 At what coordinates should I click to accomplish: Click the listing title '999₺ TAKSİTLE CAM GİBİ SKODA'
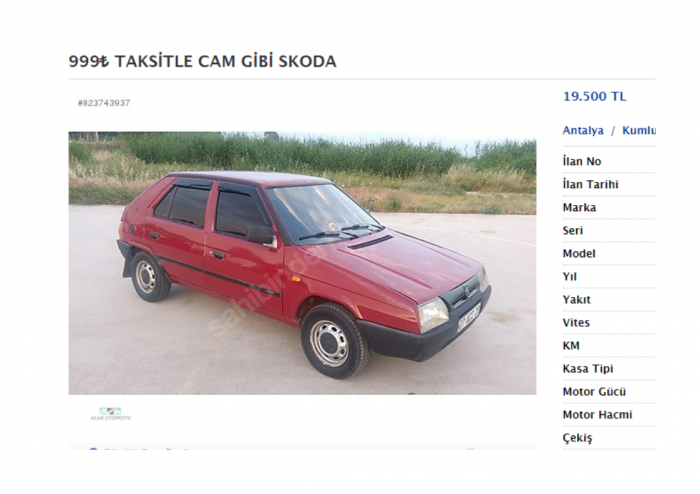pyautogui.click(x=202, y=61)
